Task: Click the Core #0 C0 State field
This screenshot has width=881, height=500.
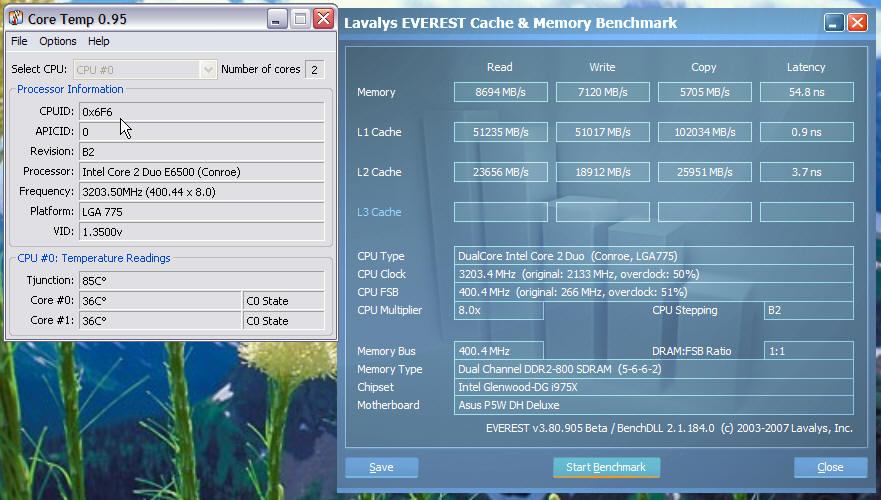Action: click(x=284, y=301)
